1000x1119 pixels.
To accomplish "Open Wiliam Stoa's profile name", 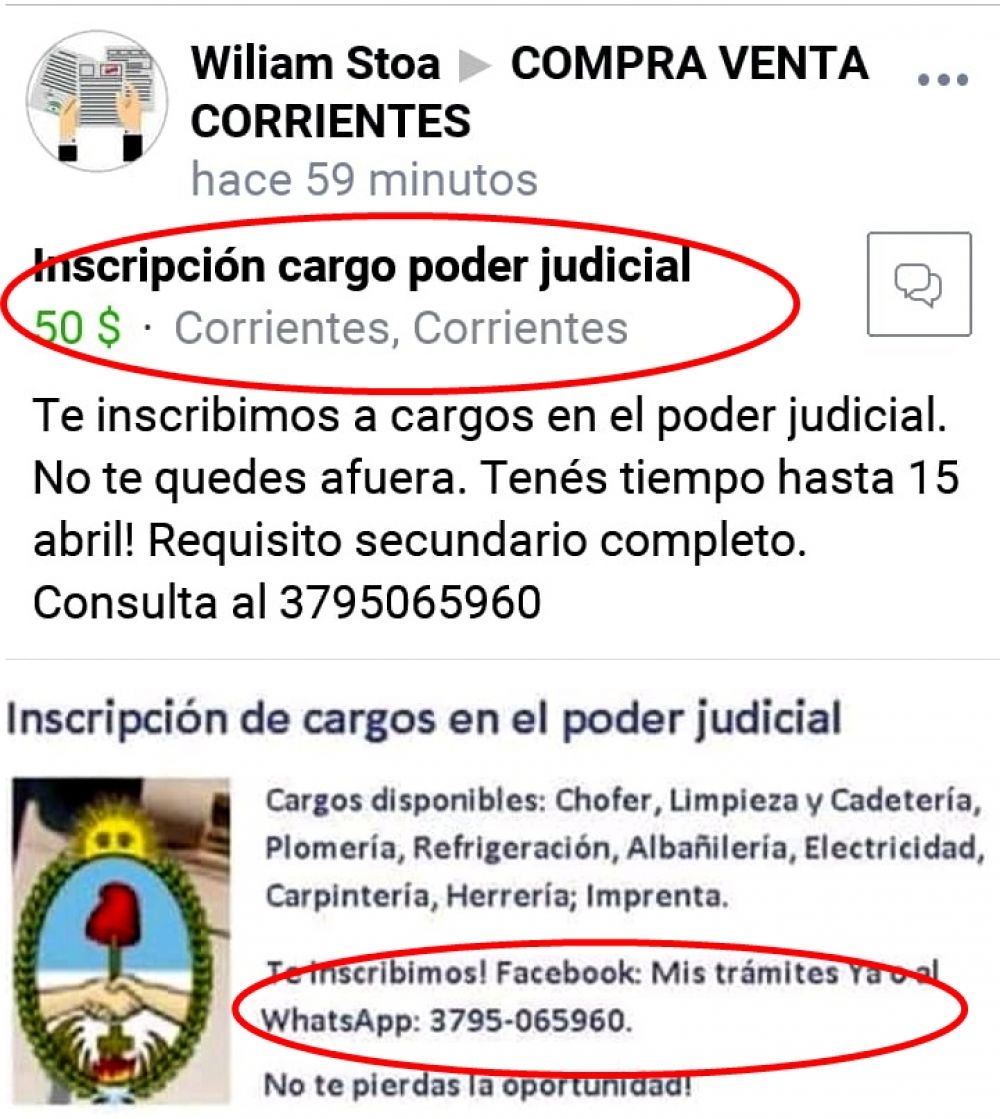I will click(x=315, y=64).
